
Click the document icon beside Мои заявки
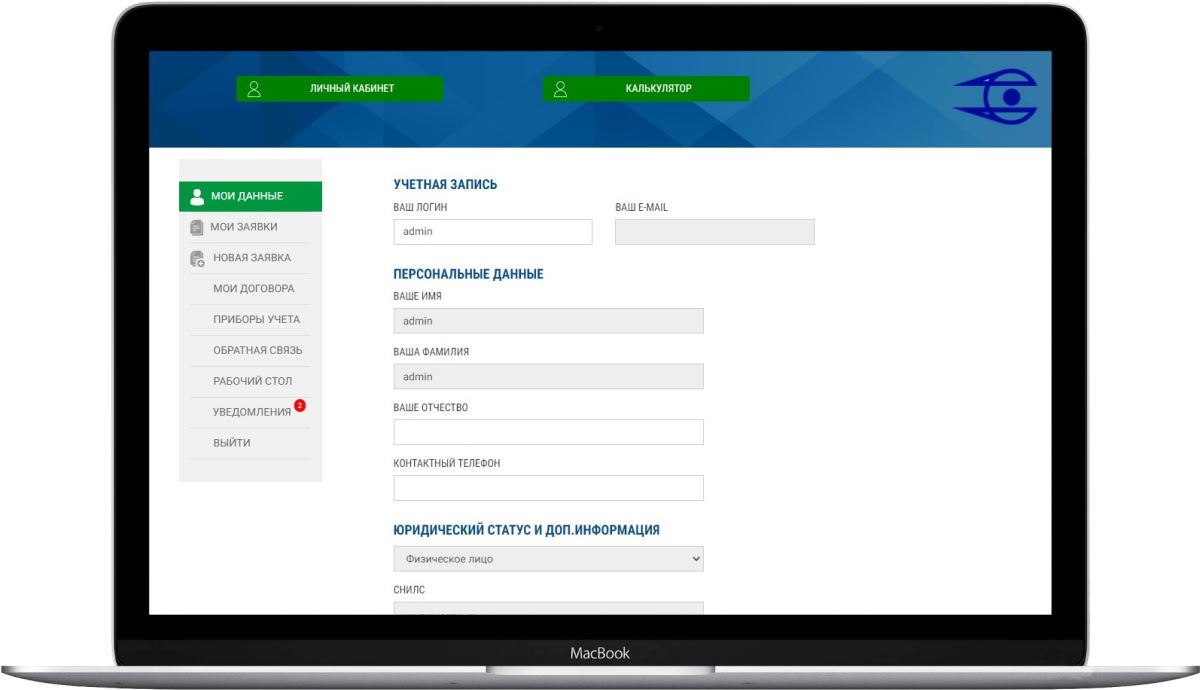196,227
